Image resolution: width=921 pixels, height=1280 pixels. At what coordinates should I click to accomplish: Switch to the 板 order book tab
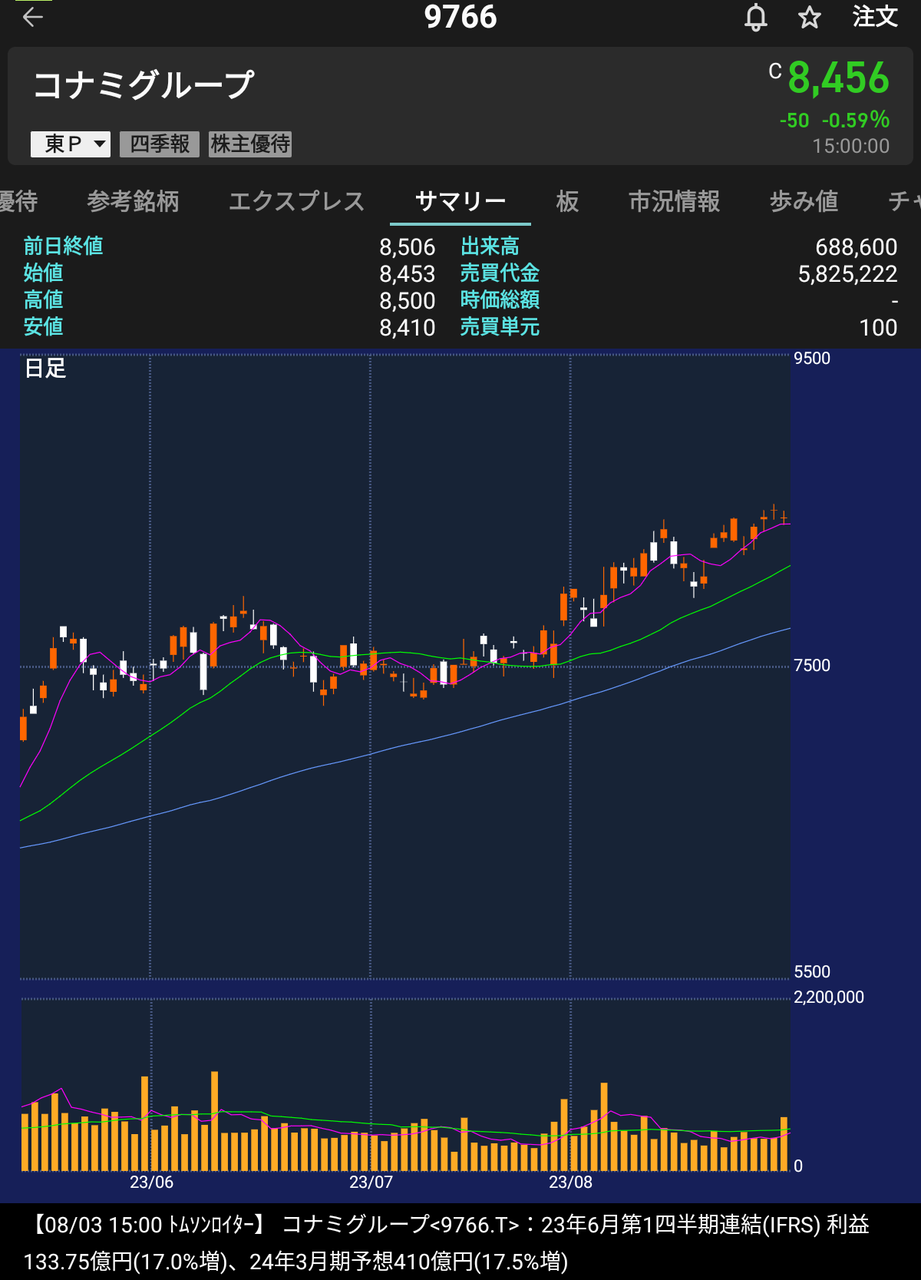(568, 201)
